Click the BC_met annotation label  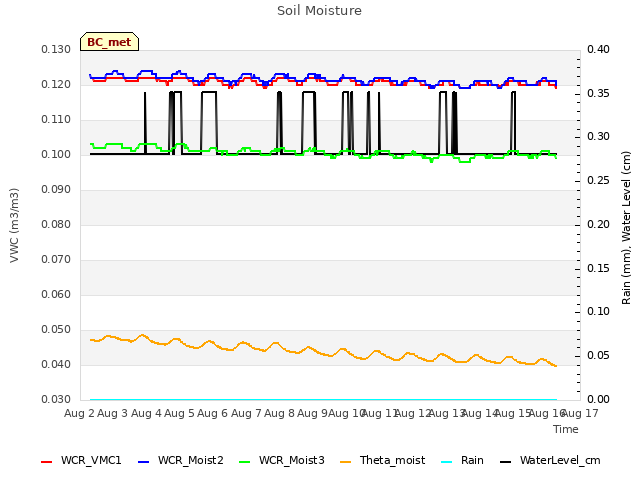click(109, 42)
